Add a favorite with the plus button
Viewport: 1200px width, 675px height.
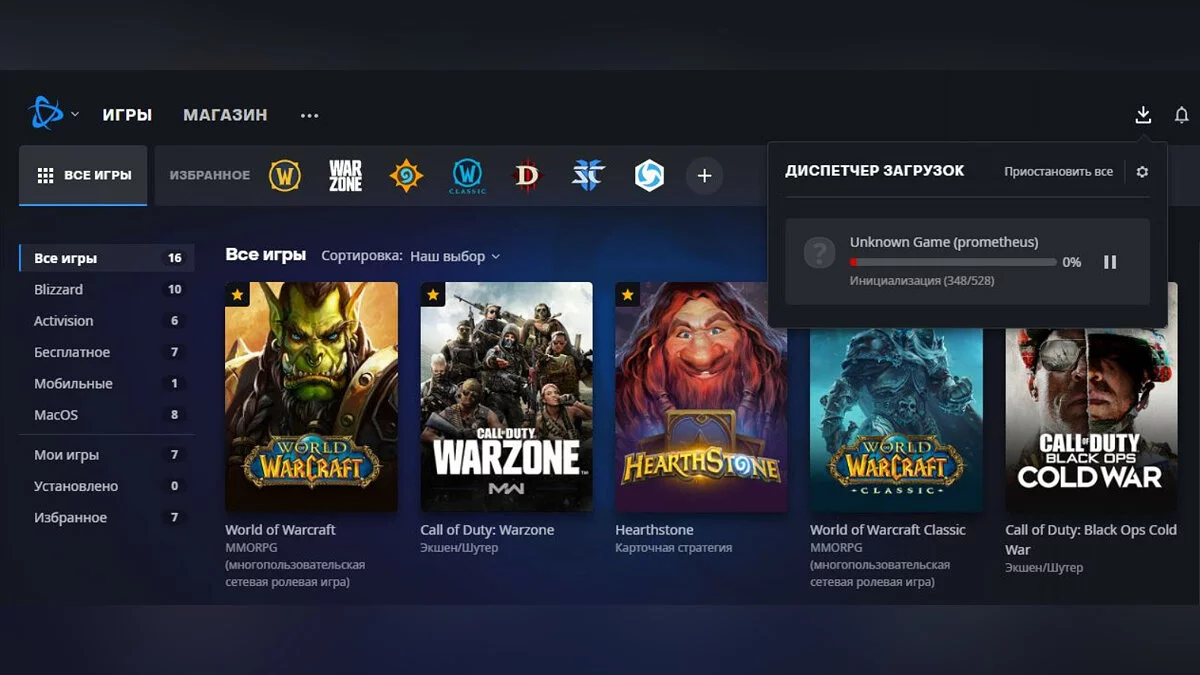pyautogui.click(x=704, y=176)
